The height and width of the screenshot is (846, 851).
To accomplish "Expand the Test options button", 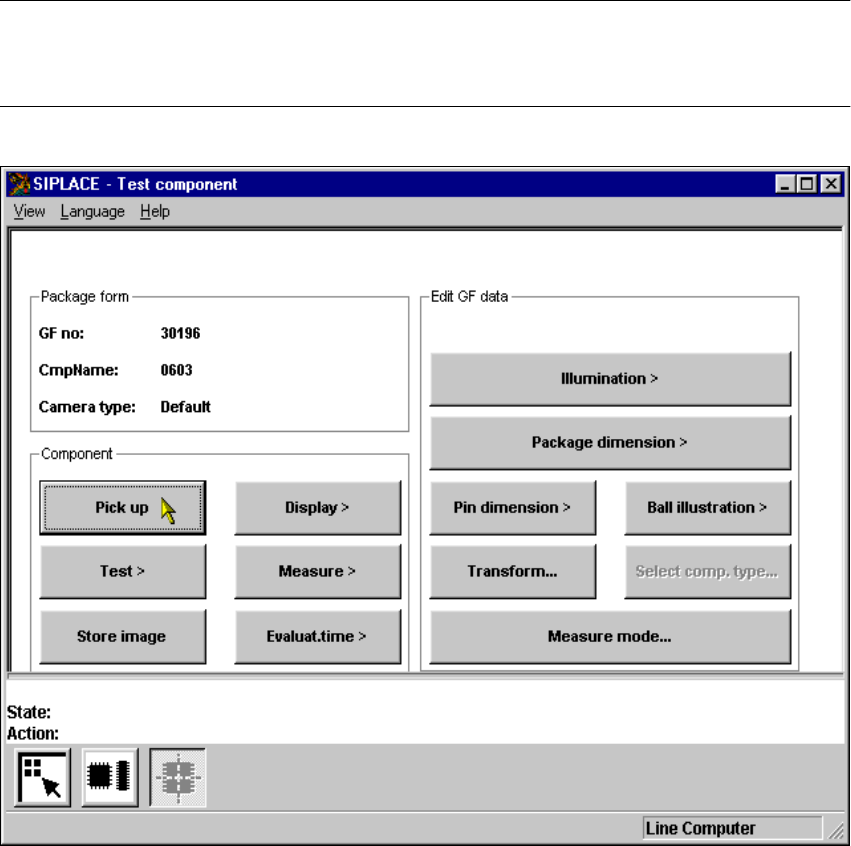I will pyautogui.click(x=122, y=572).
